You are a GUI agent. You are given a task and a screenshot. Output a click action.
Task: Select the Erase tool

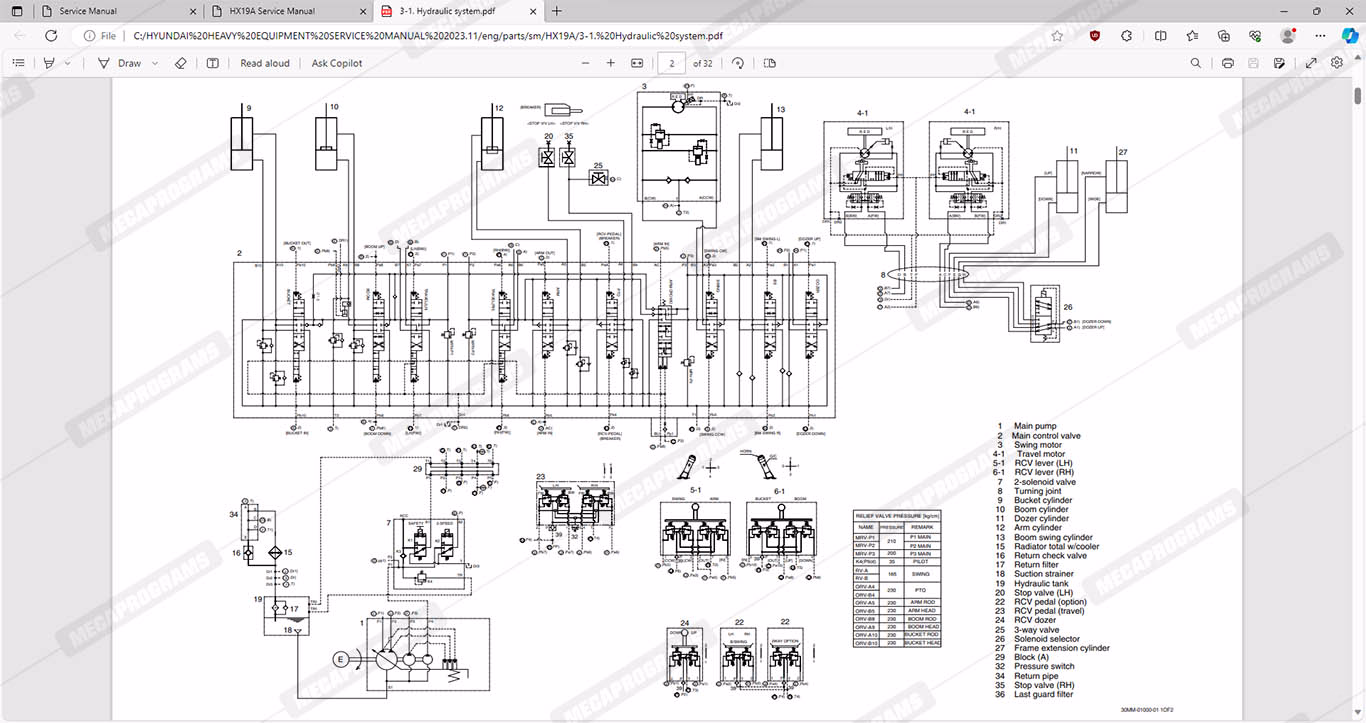tap(181, 63)
